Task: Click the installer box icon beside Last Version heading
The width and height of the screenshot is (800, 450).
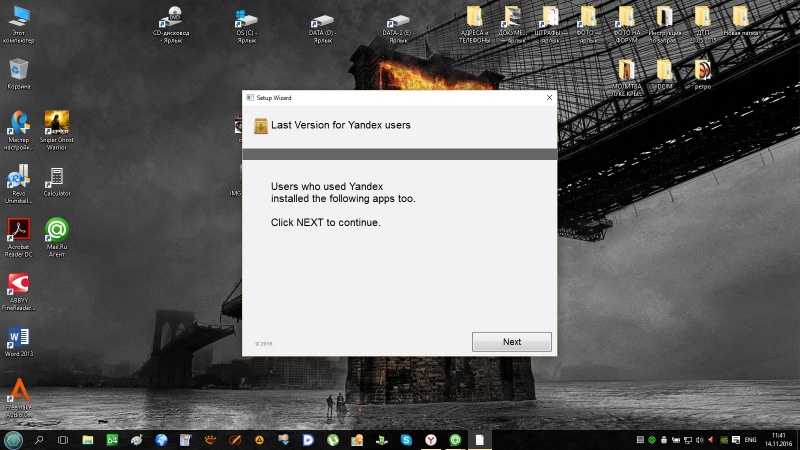Action: [261, 126]
